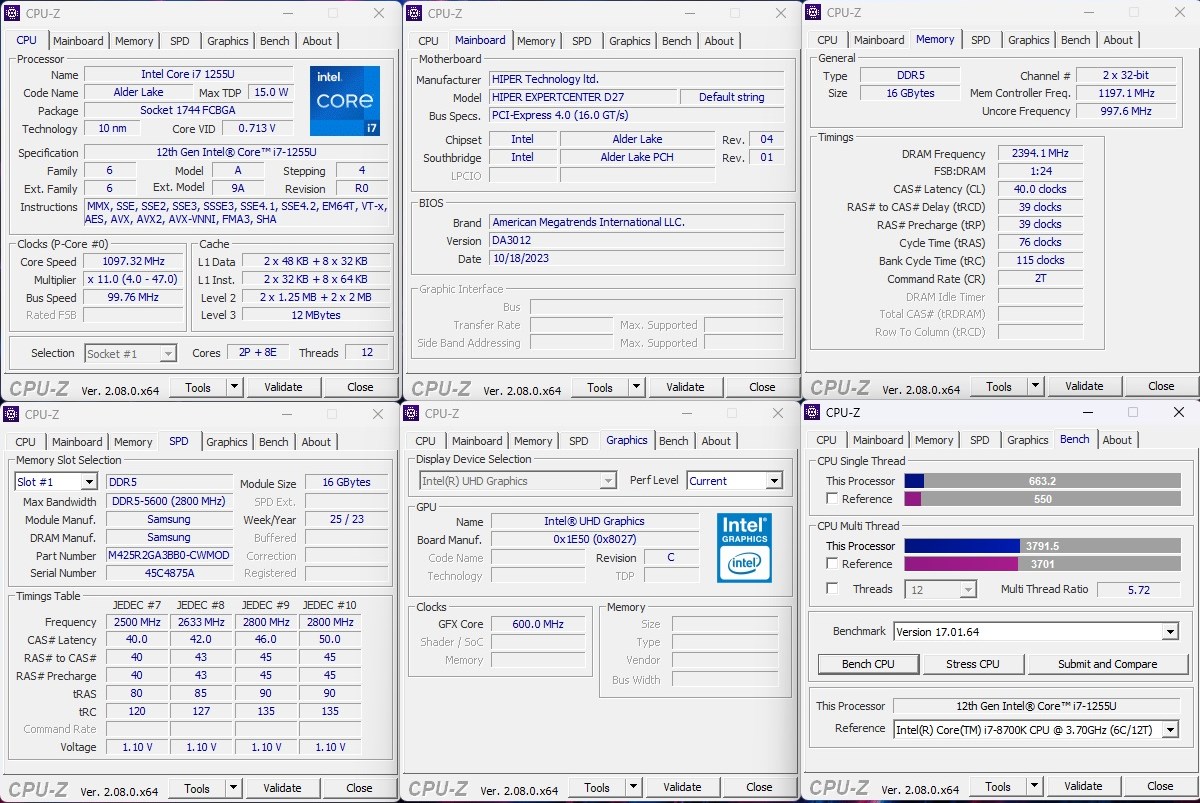Click the Part Number field in SPD window

169,555
